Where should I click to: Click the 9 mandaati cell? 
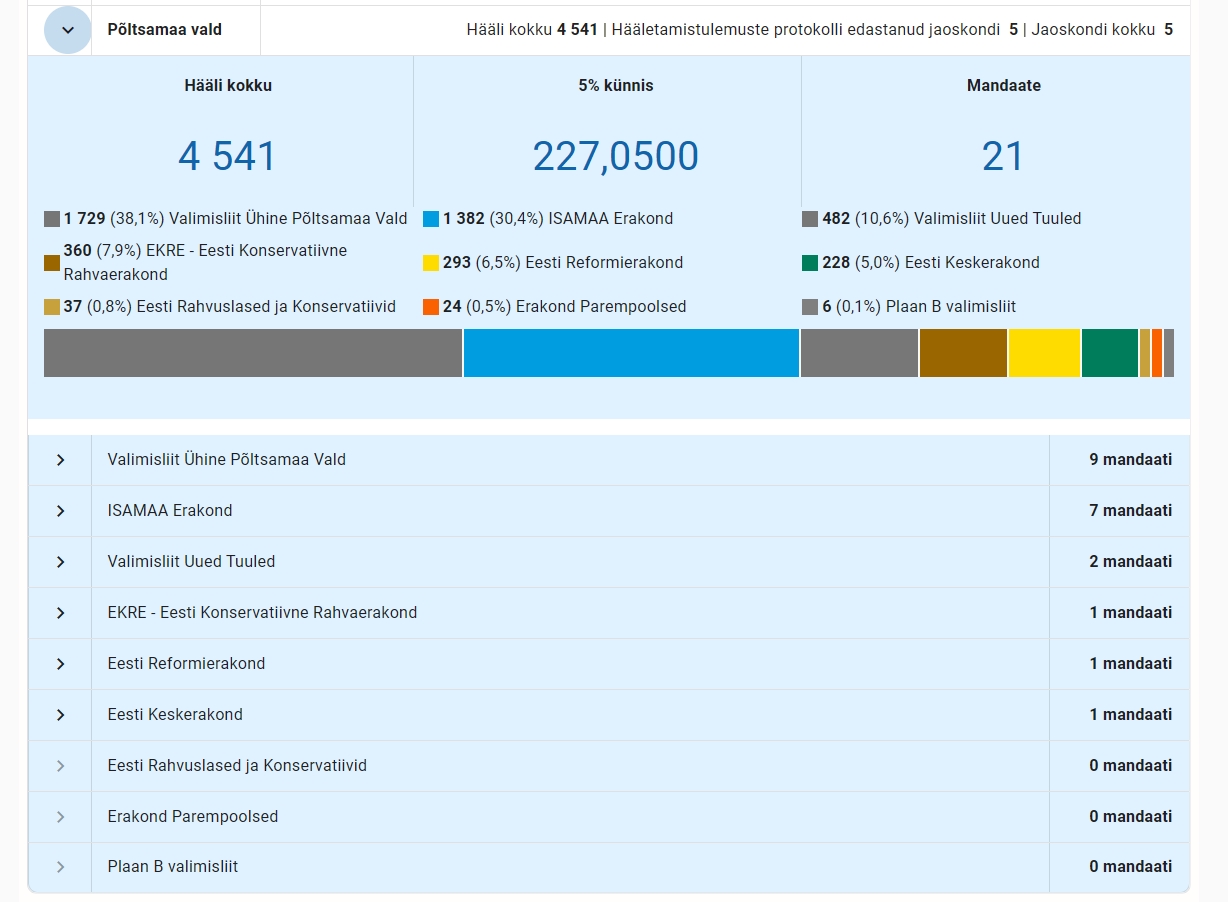(1130, 460)
